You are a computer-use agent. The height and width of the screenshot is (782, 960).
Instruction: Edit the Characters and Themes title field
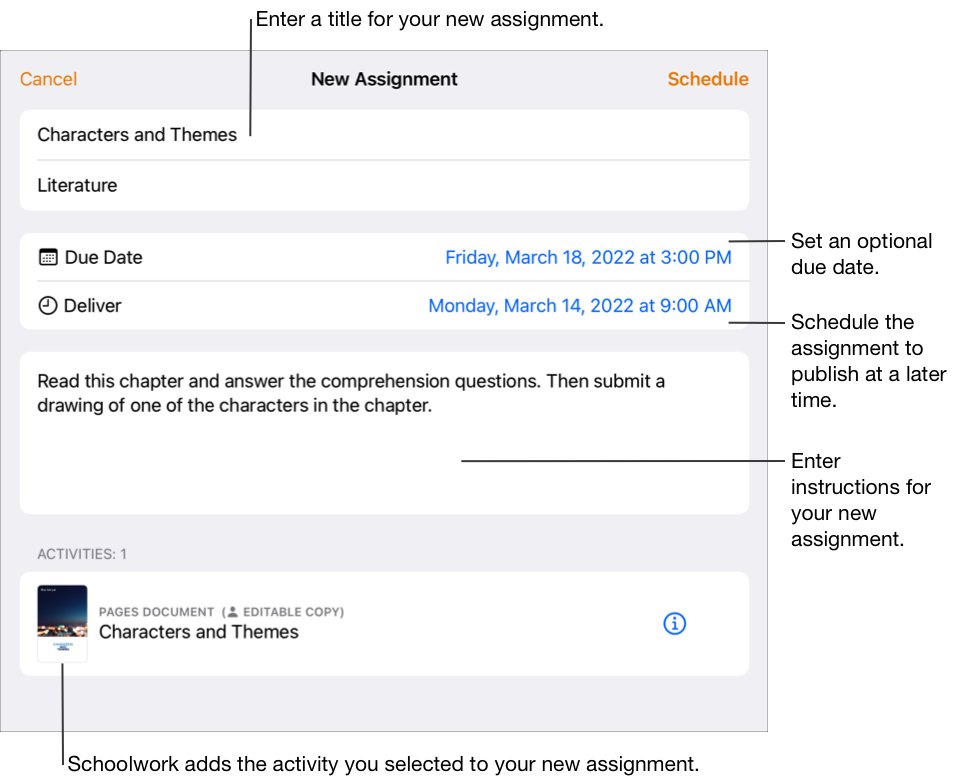pyautogui.click(x=137, y=135)
